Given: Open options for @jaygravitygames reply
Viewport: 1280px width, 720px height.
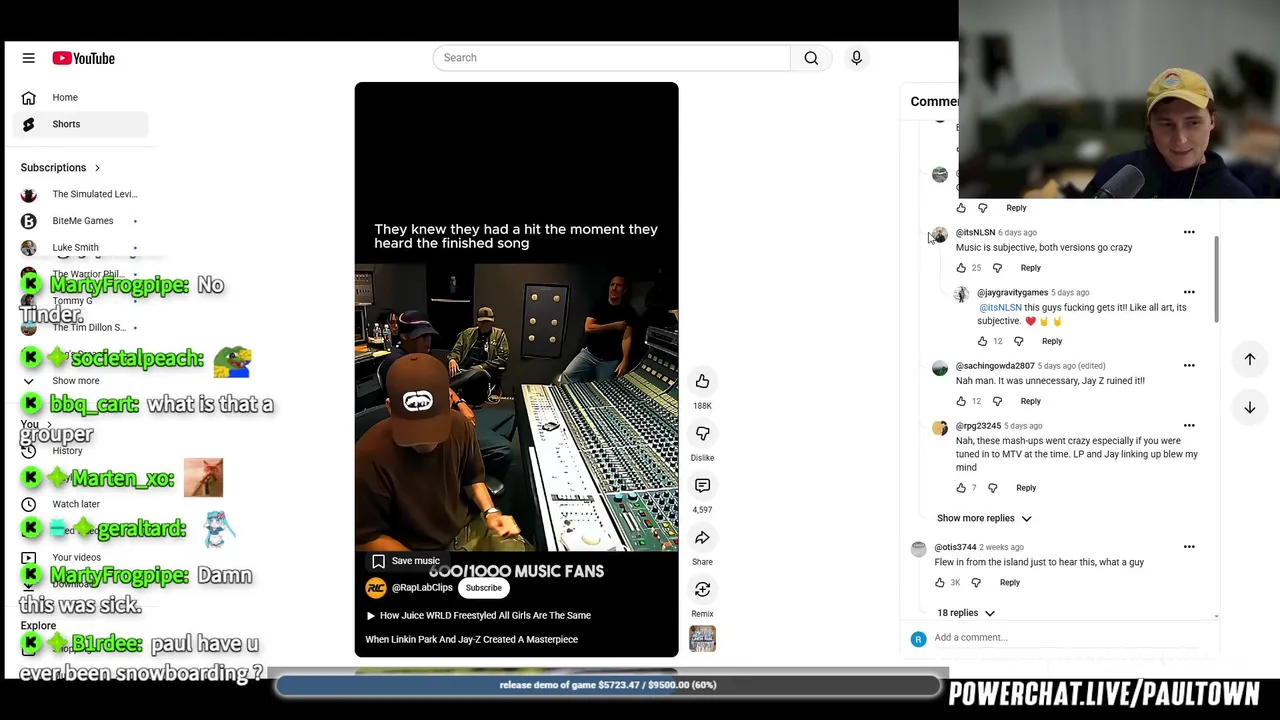Looking at the screenshot, I should point(1189,292).
